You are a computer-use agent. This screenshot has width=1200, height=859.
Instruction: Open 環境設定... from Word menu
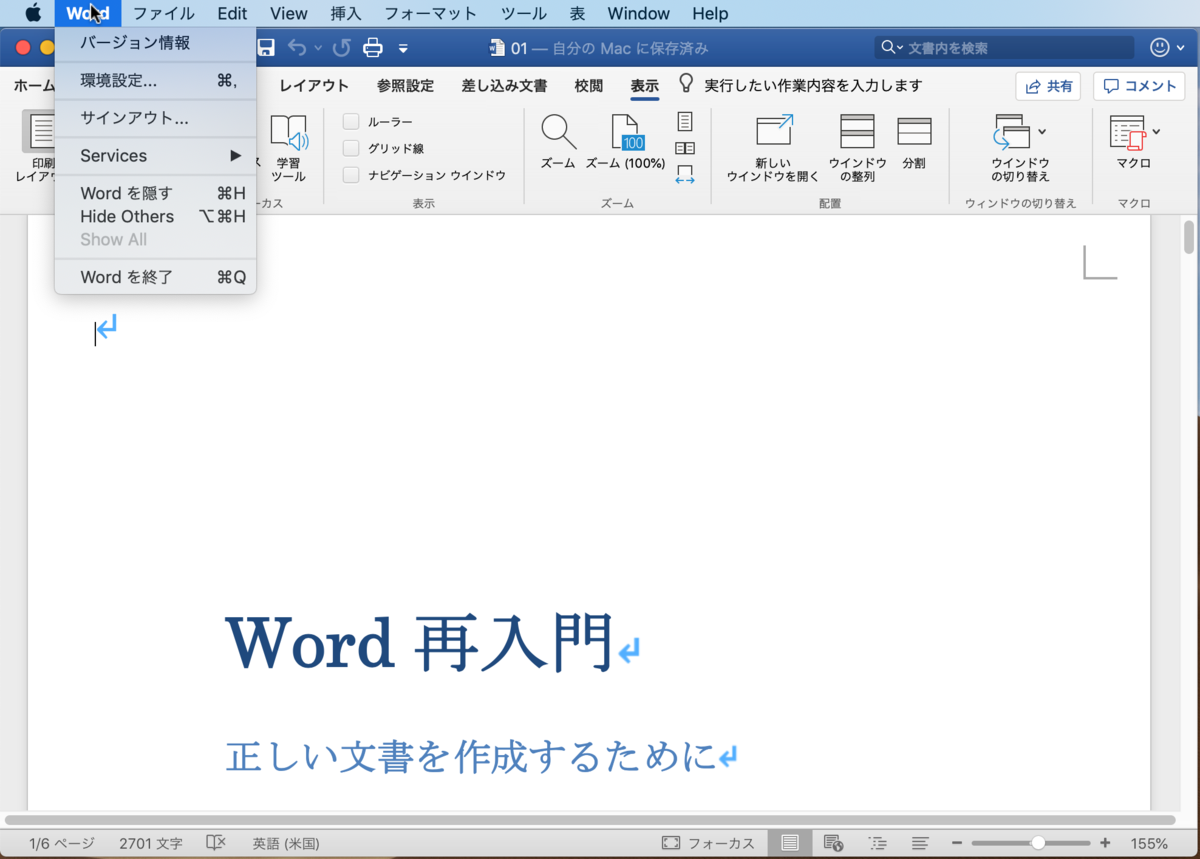(156, 81)
